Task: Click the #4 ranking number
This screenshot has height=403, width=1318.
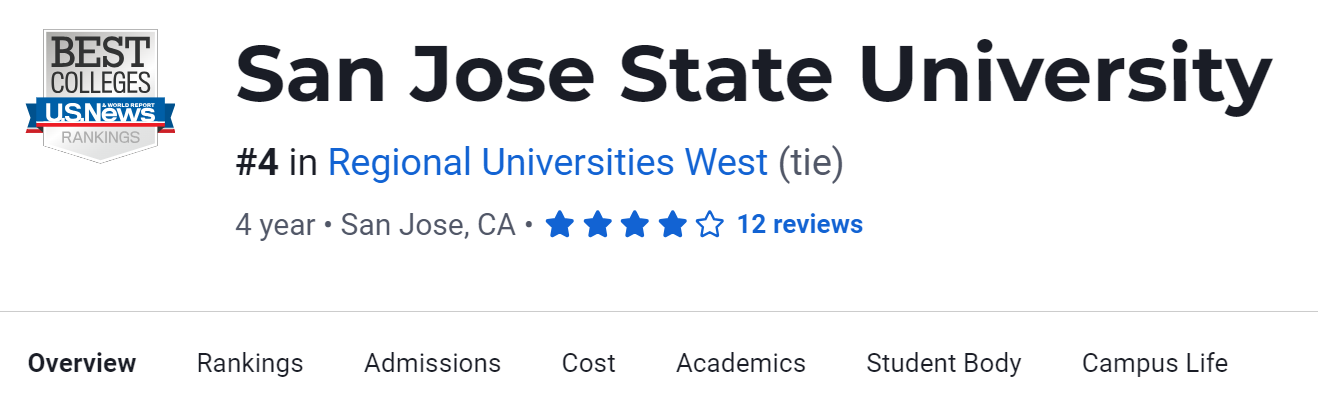Action: (x=257, y=162)
